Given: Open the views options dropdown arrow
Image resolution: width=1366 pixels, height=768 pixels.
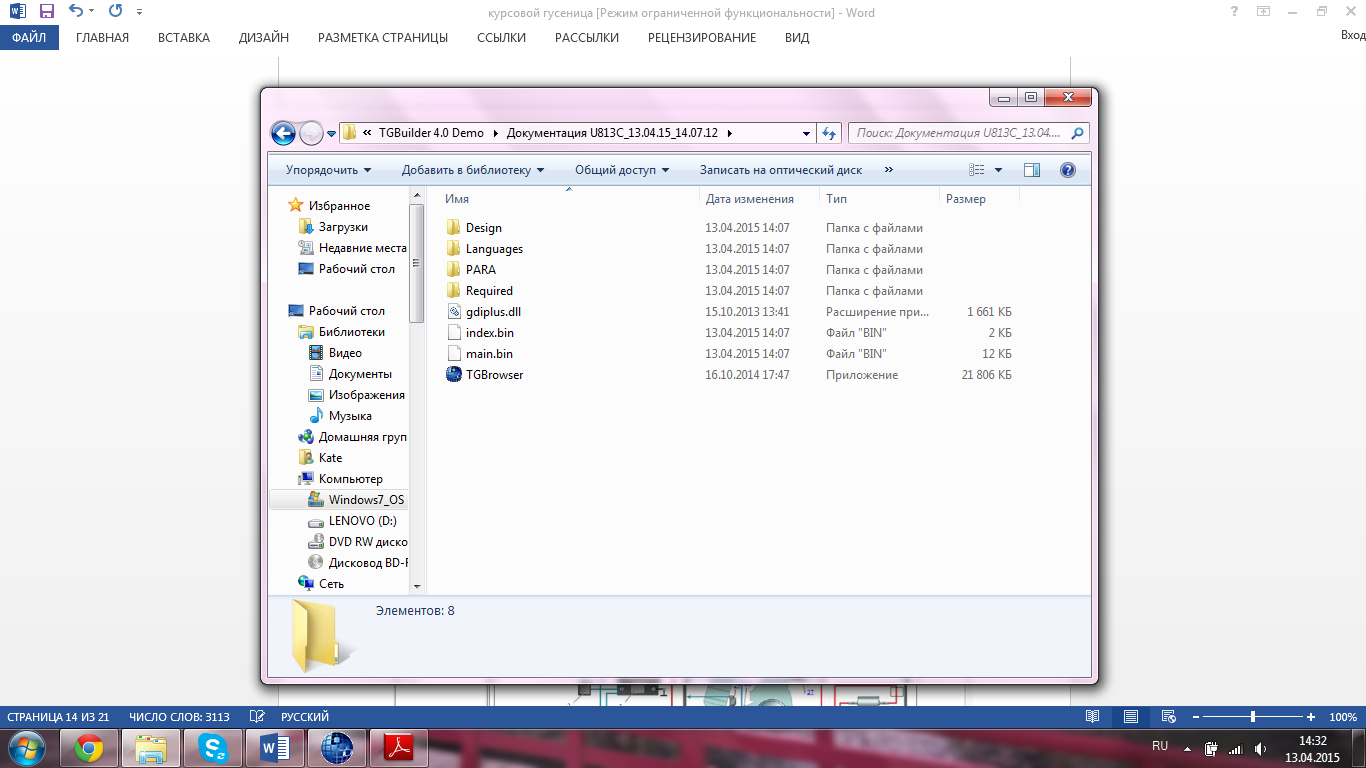Looking at the screenshot, I should coord(998,170).
